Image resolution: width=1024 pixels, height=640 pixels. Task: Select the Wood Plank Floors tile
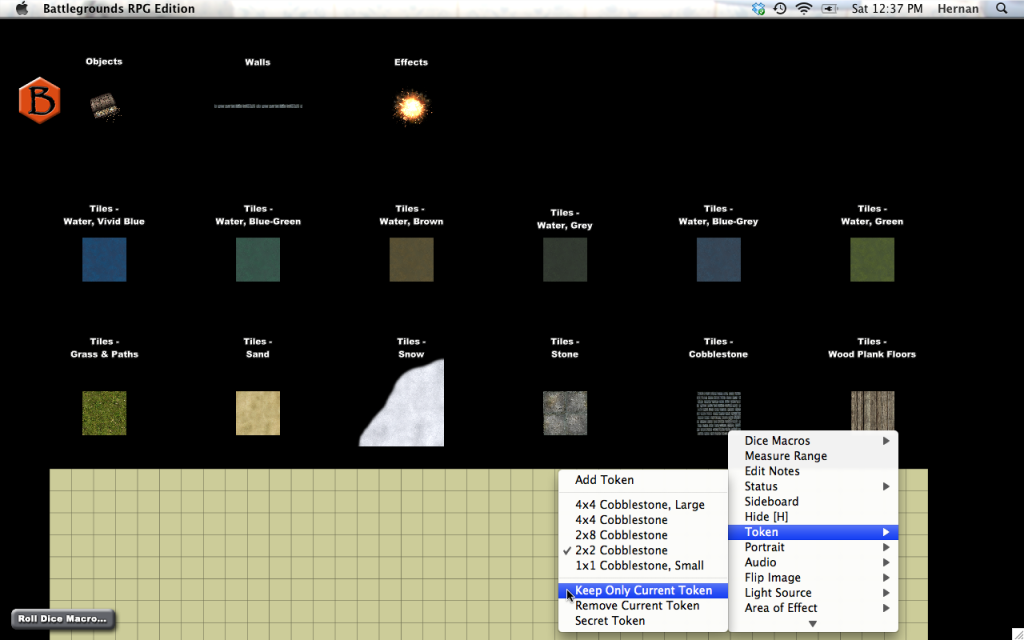click(x=872, y=411)
